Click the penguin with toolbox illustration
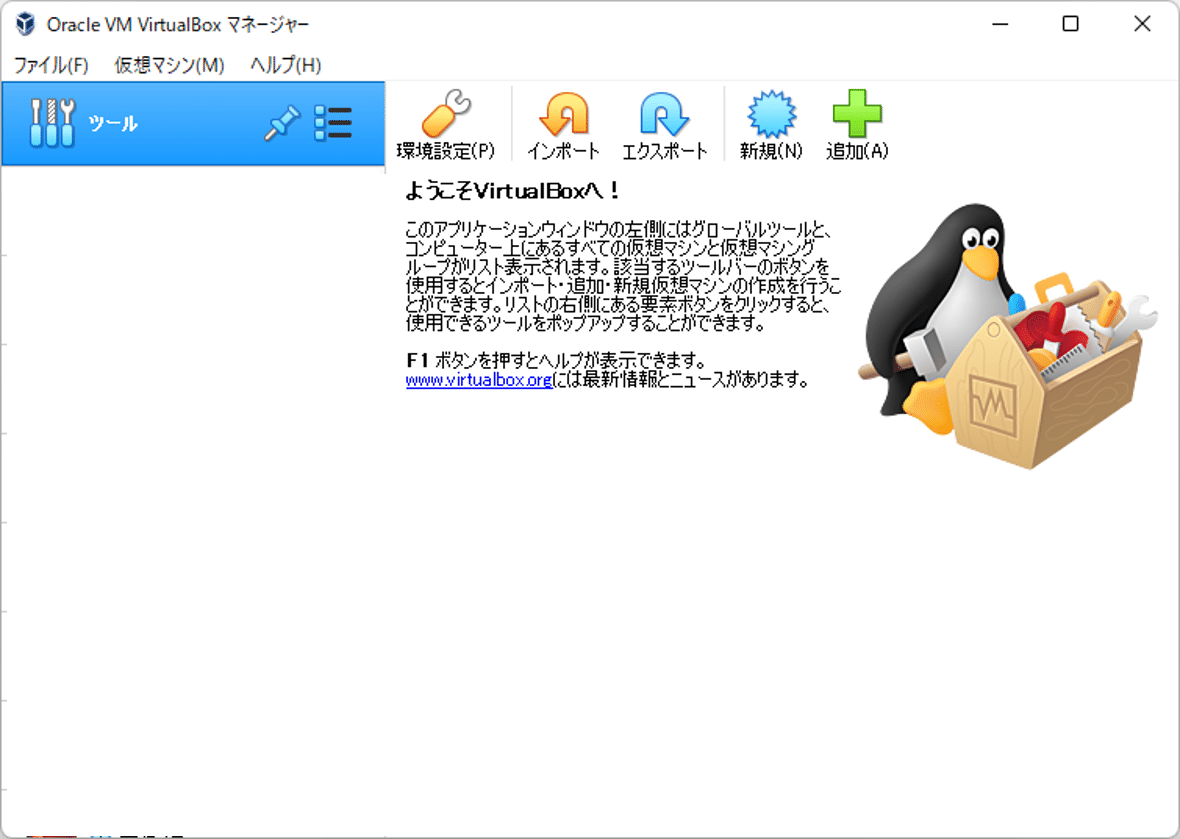1180x839 pixels. (1008, 336)
